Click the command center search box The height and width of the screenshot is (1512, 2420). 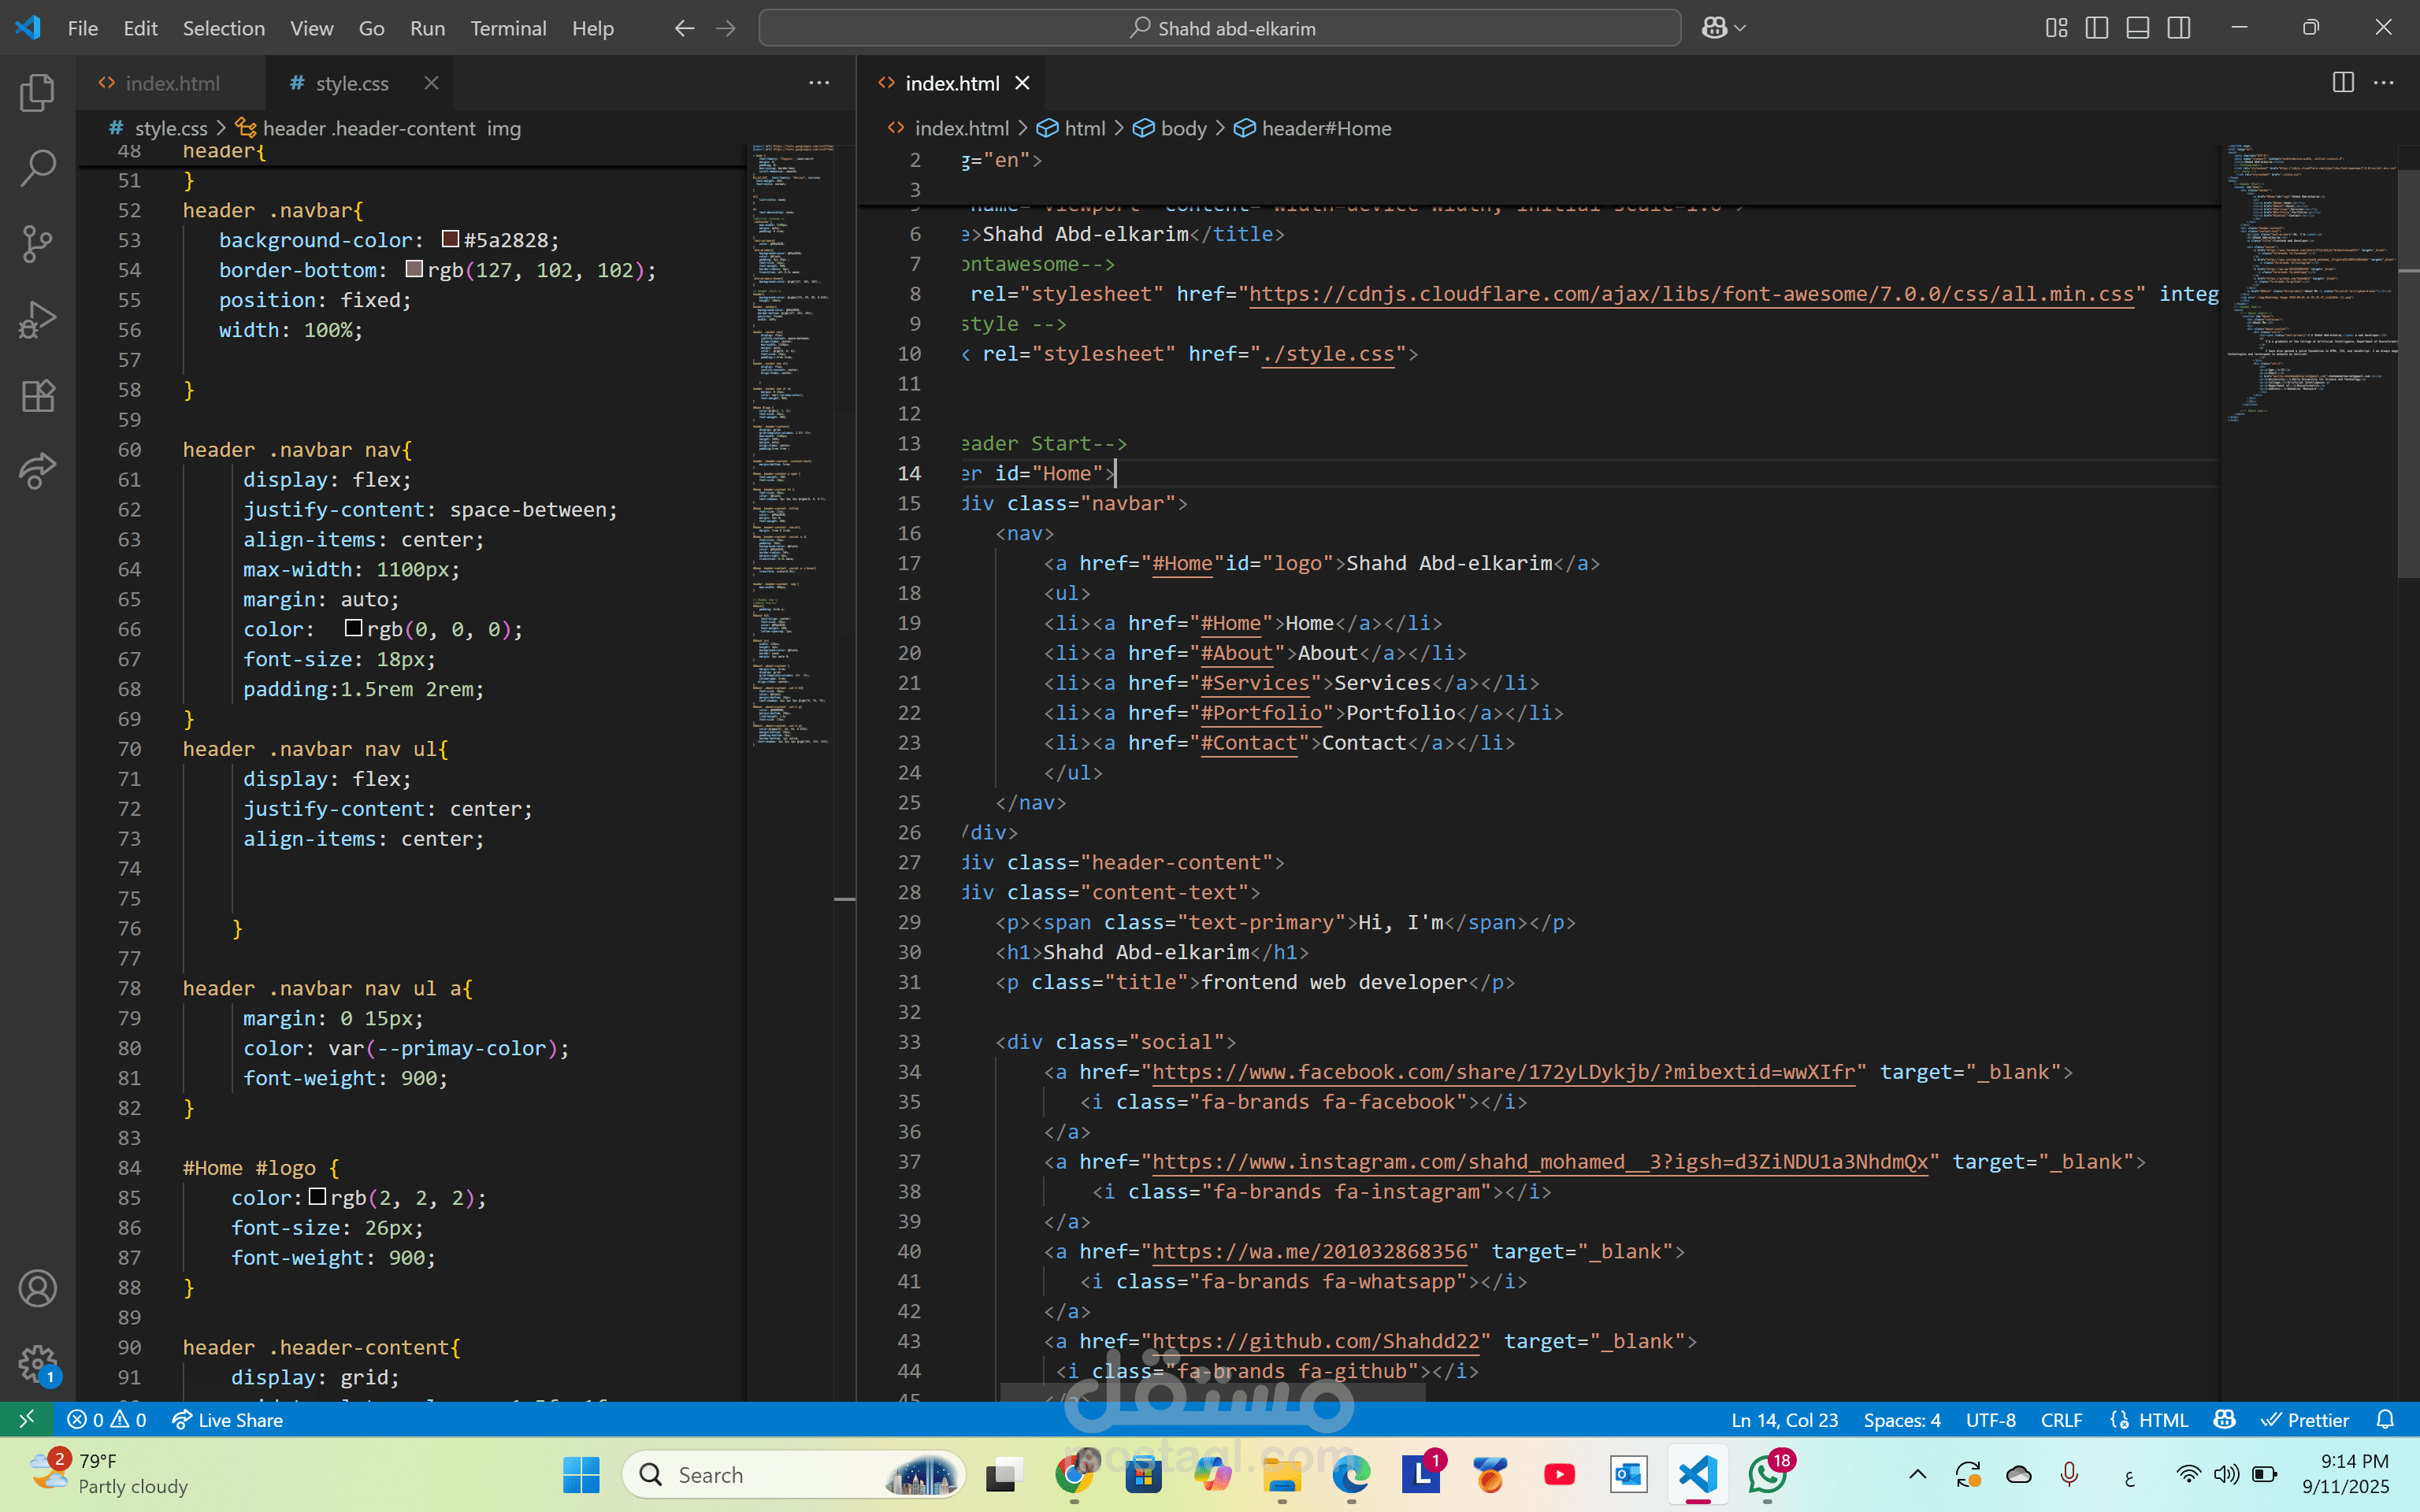[x=1219, y=28]
